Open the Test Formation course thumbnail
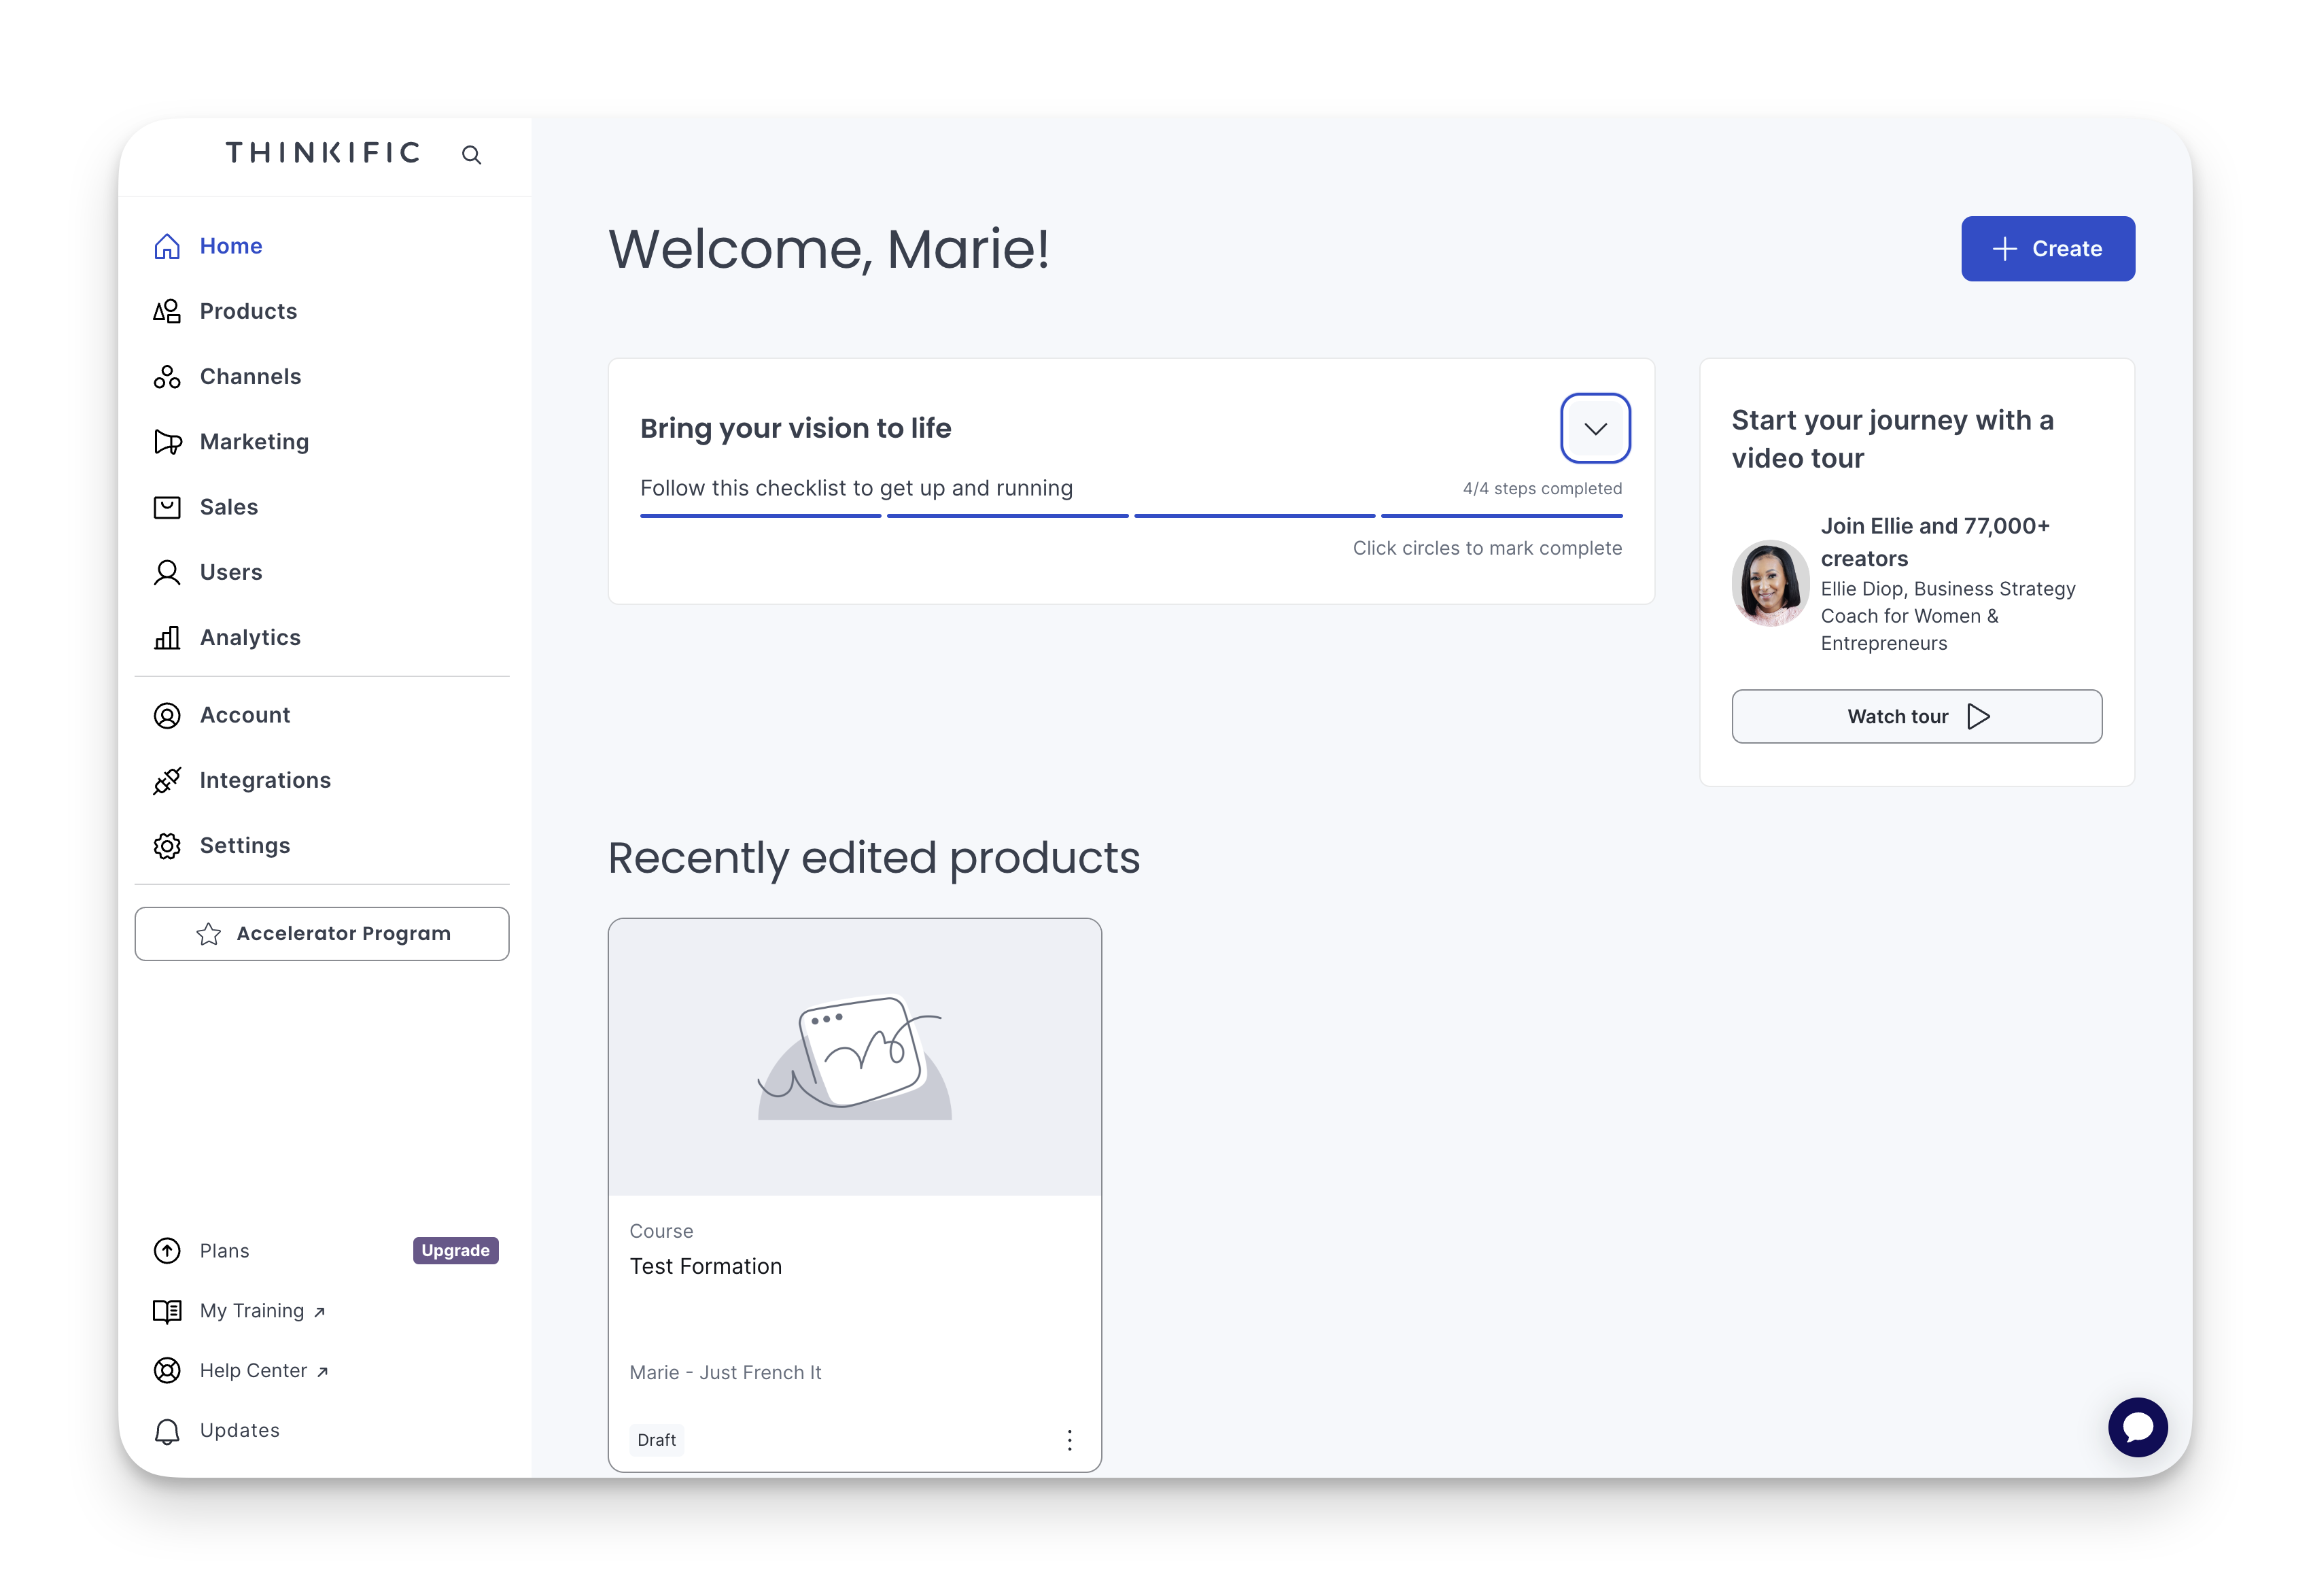Screen dimensions: 2311x1596 point(854,1057)
